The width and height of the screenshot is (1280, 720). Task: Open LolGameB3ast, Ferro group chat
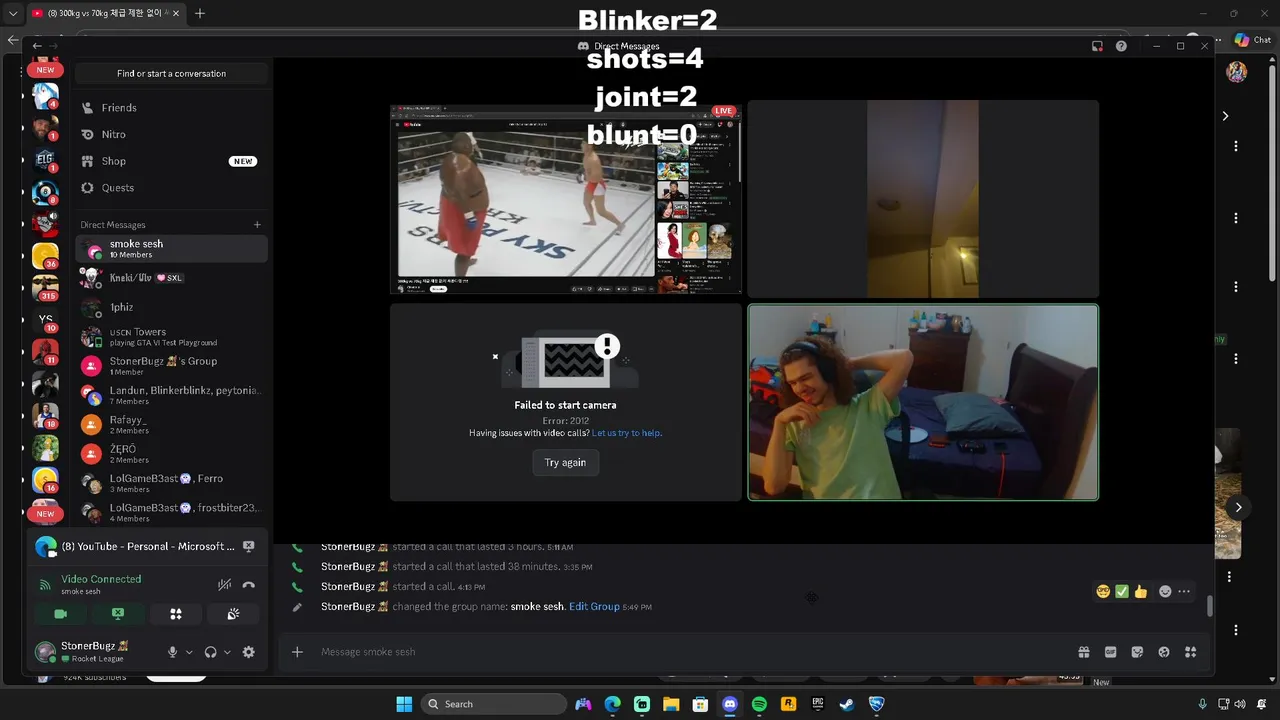pyautogui.click(x=171, y=483)
